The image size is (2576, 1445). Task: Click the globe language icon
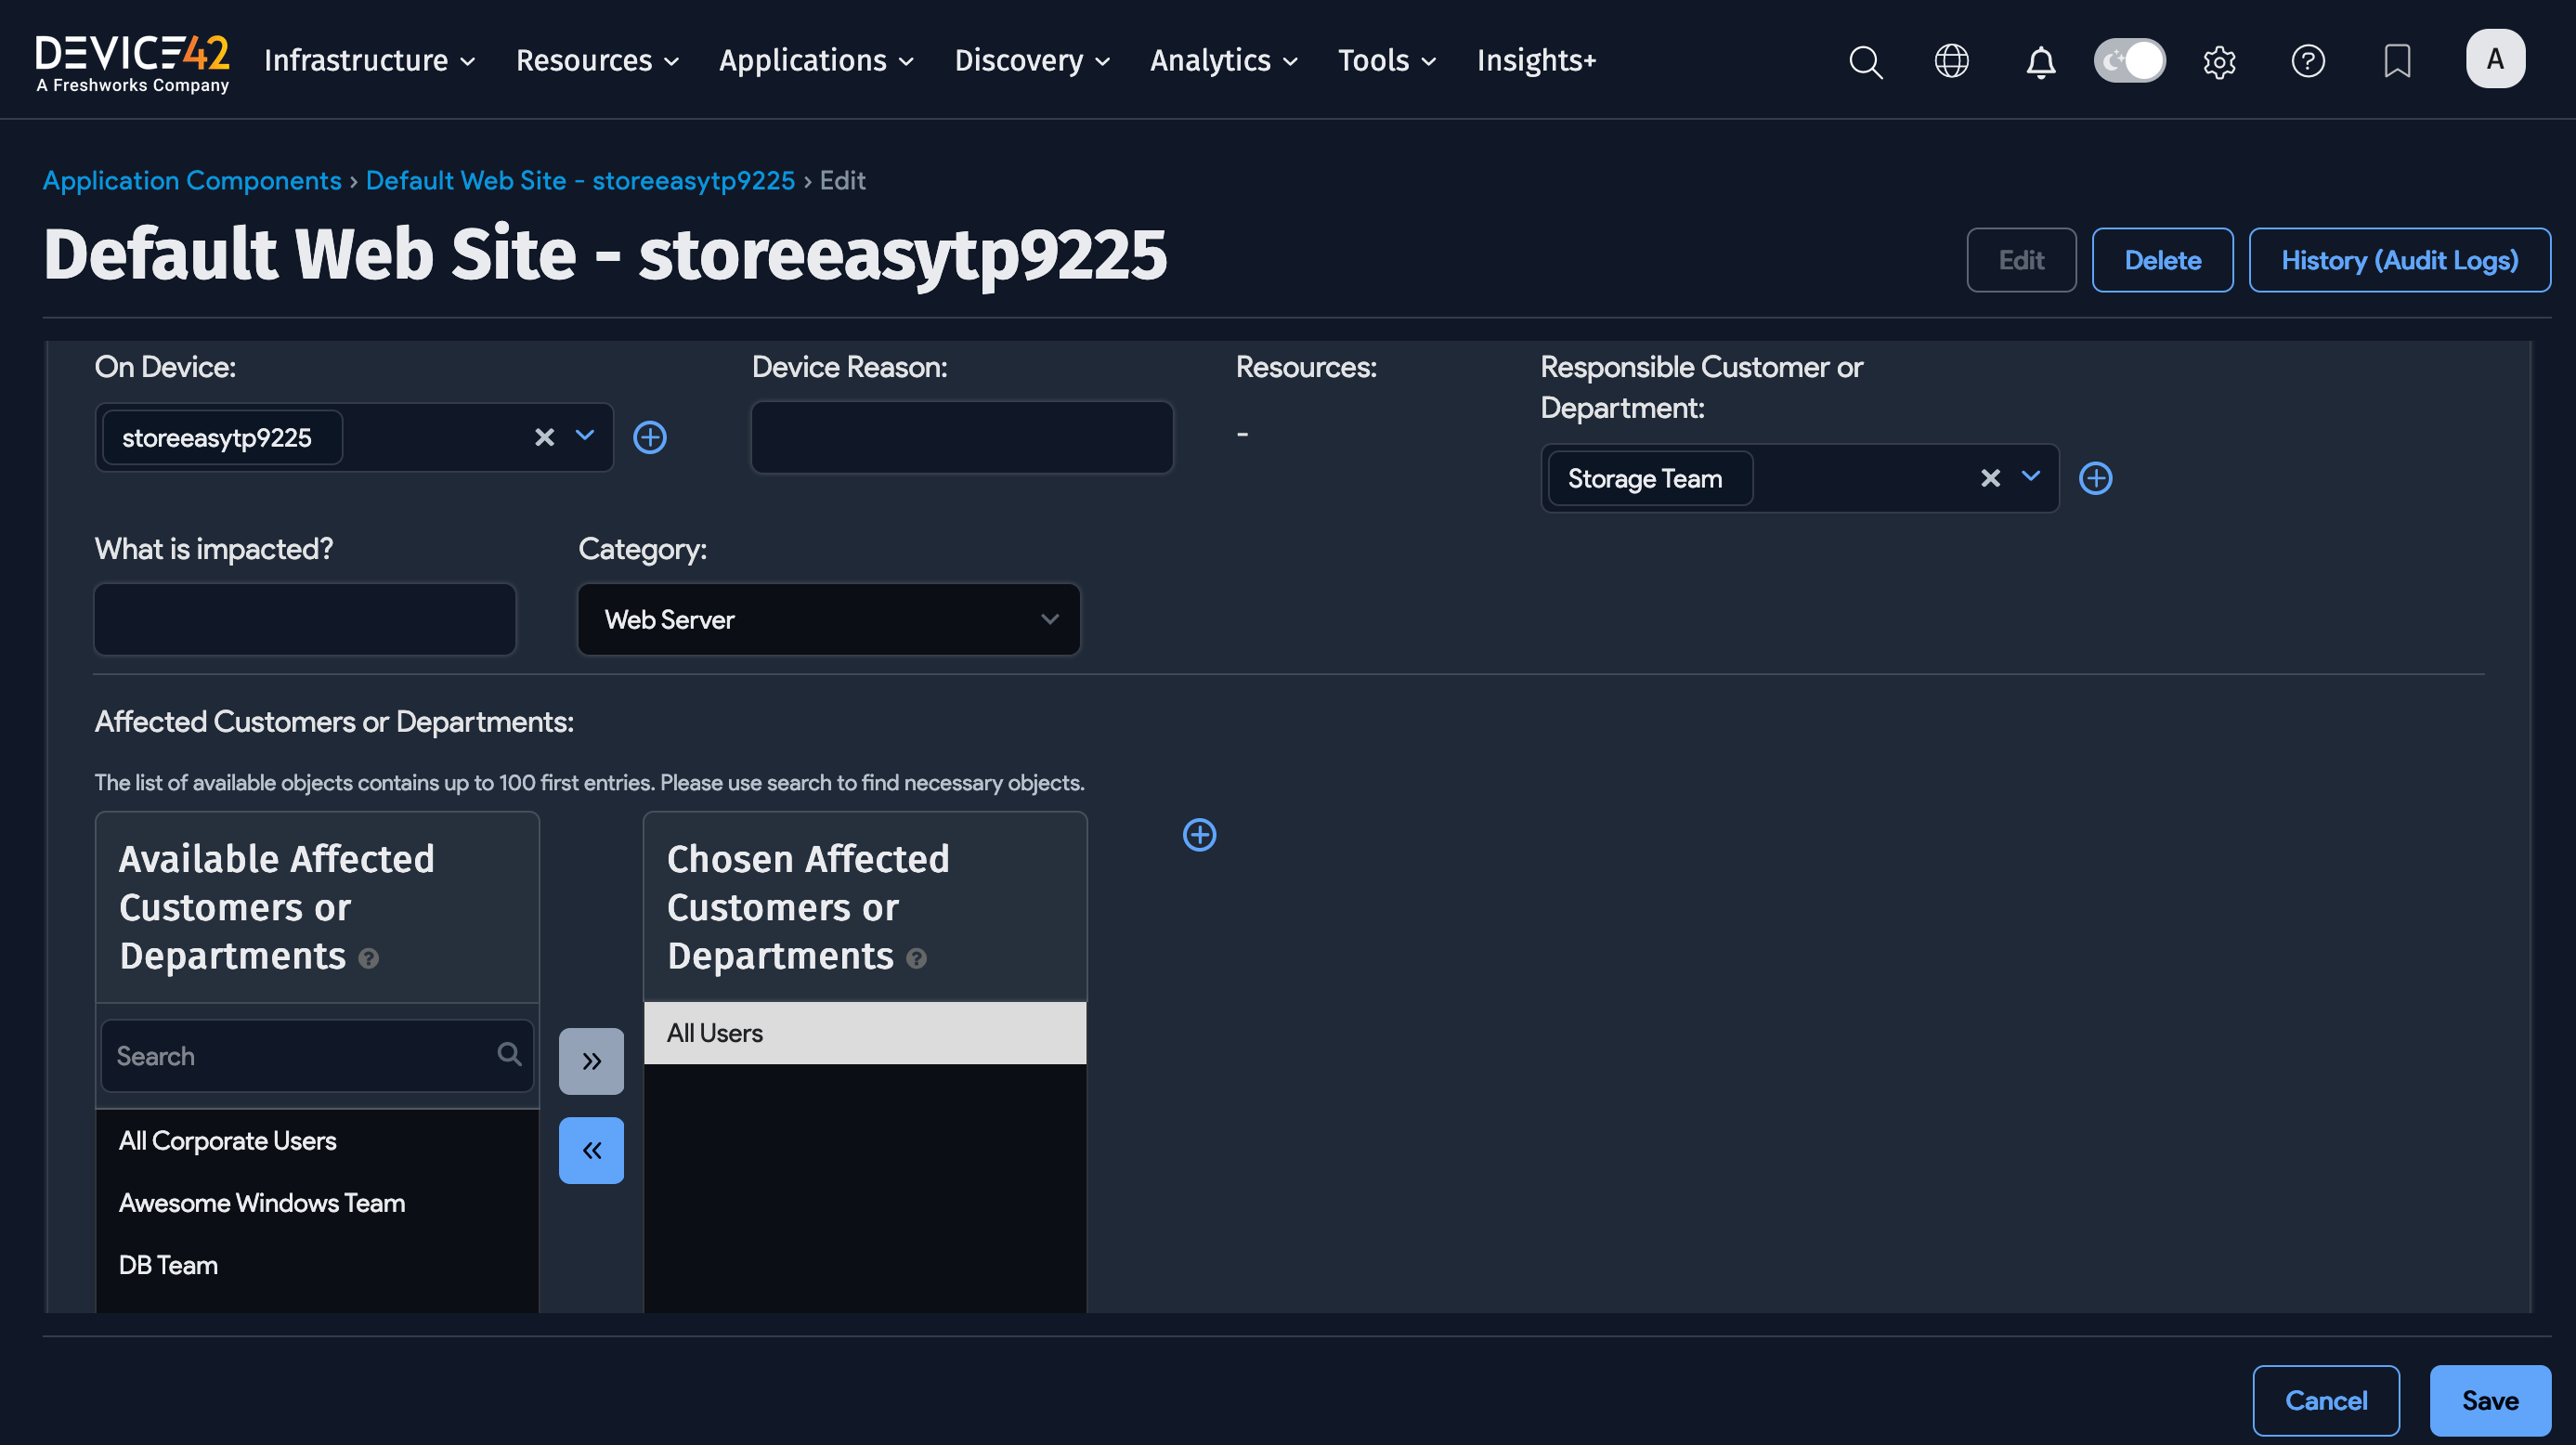pos(1951,61)
